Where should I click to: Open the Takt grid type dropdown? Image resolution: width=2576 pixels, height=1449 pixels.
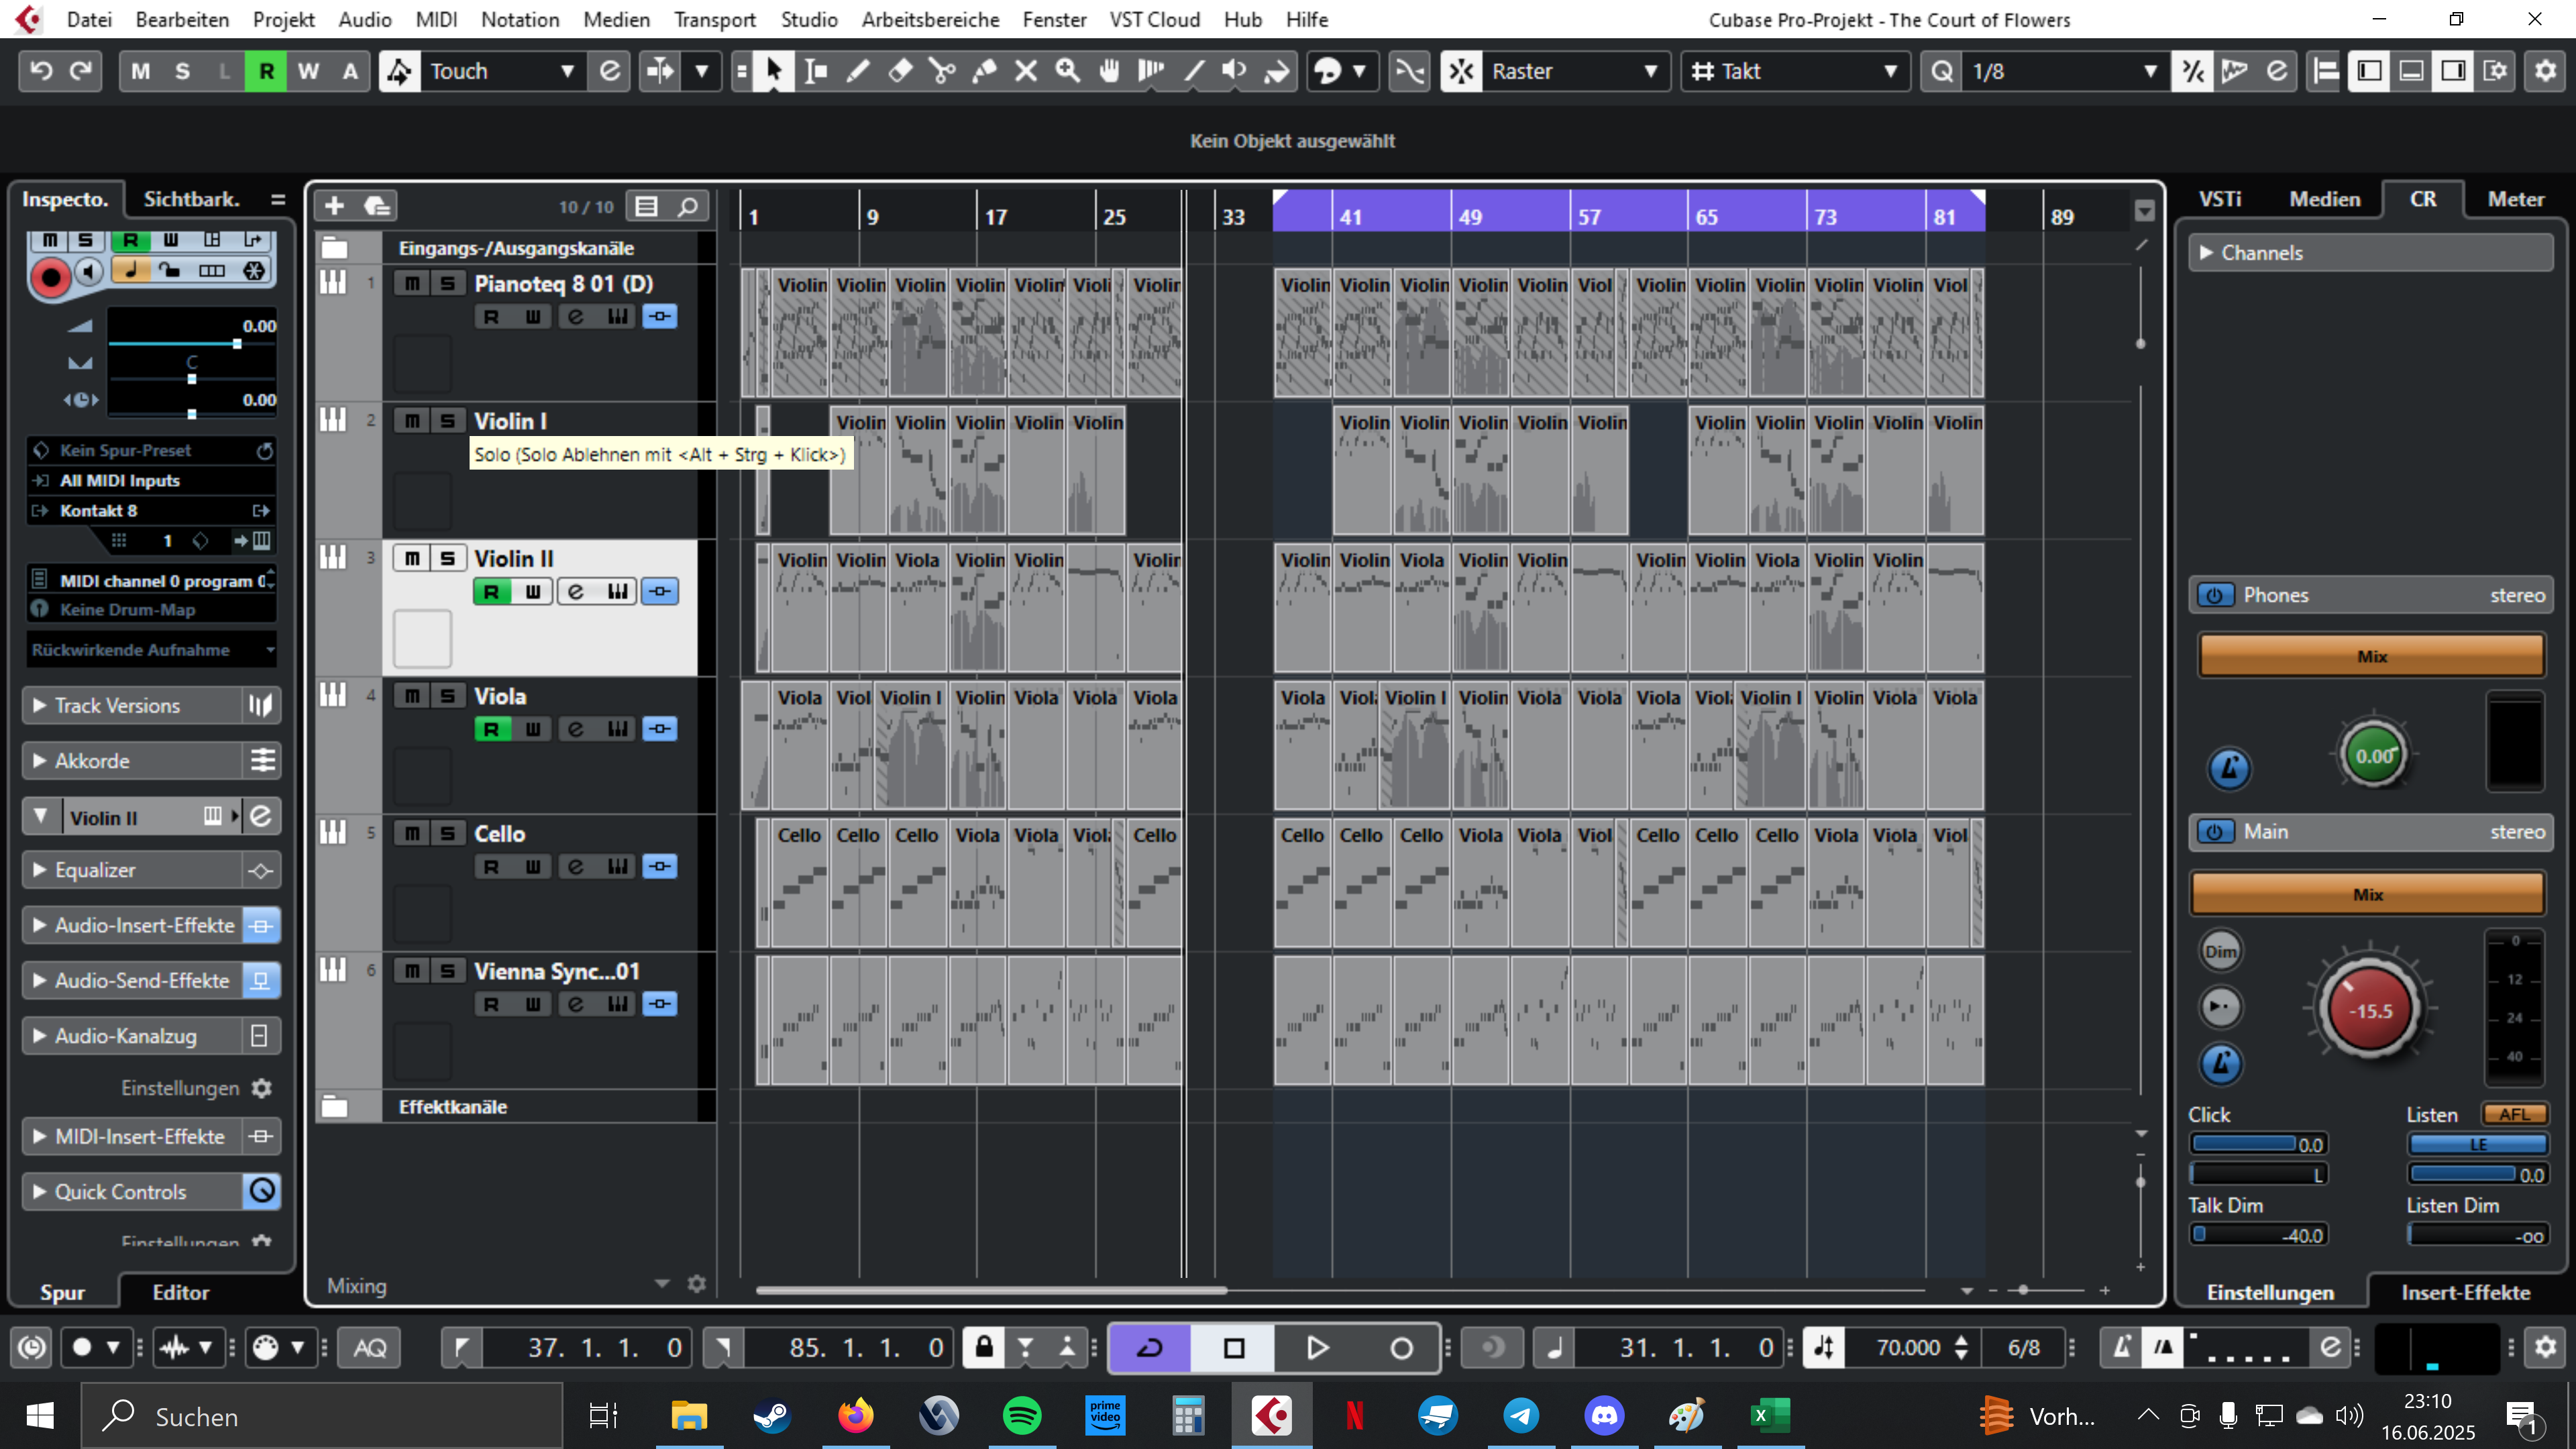coord(1795,71)
